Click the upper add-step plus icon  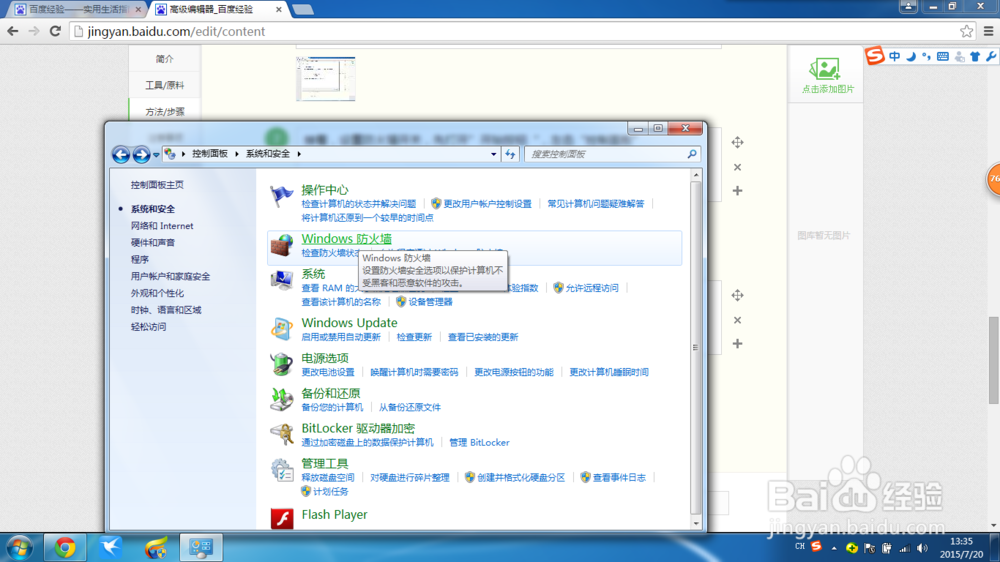tap(737, 191)
